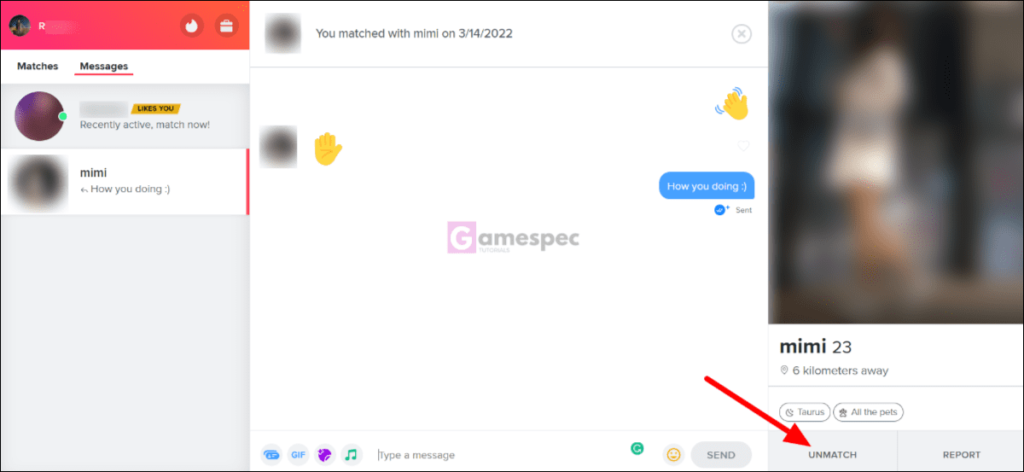Close the conversation with the X button
The height and width of the screenshot is (472, 1024).
tap(741, 33)
